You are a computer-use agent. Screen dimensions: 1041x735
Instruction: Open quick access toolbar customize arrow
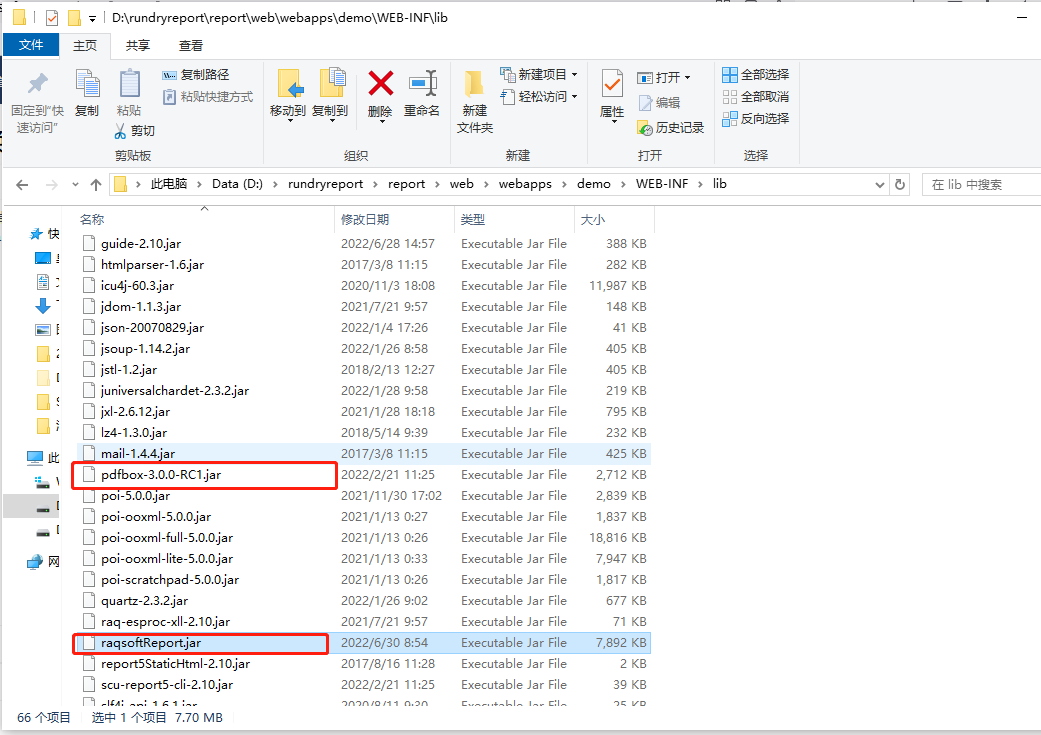[x=92, y=19]
